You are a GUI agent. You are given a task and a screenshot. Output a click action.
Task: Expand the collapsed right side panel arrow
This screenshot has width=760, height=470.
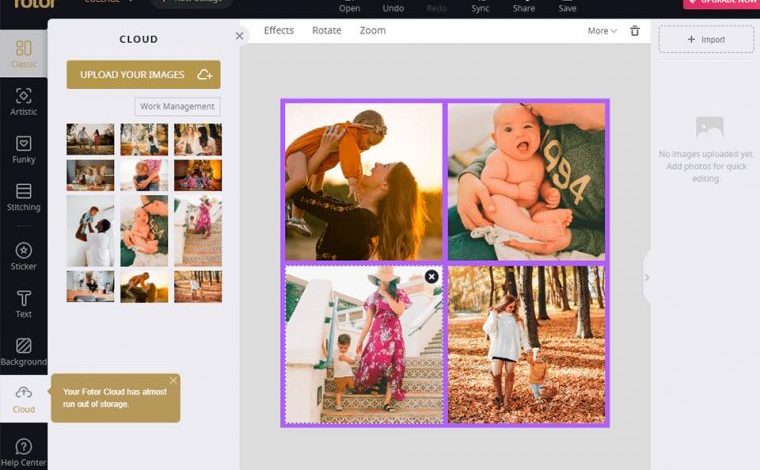[x=647, y=278]
